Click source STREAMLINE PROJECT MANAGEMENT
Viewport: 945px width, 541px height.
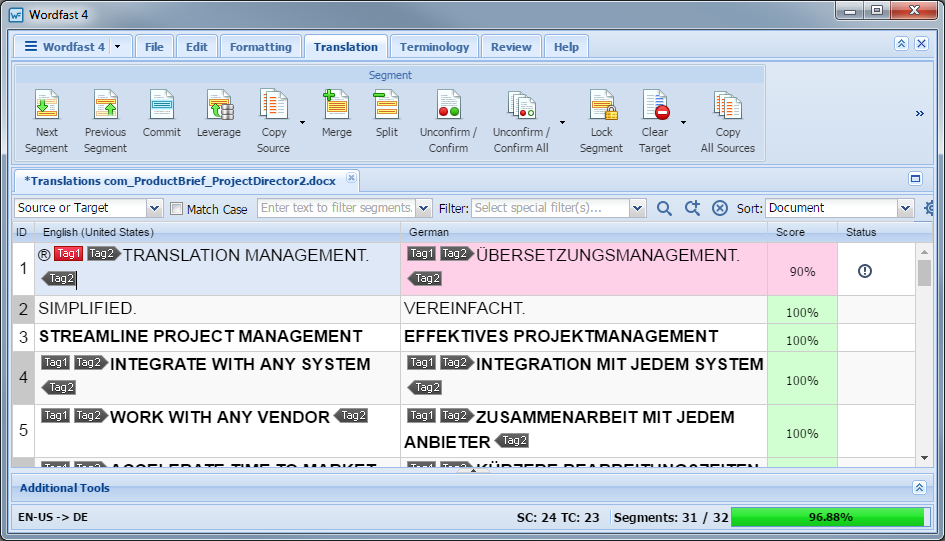click(x=201, y=336)
